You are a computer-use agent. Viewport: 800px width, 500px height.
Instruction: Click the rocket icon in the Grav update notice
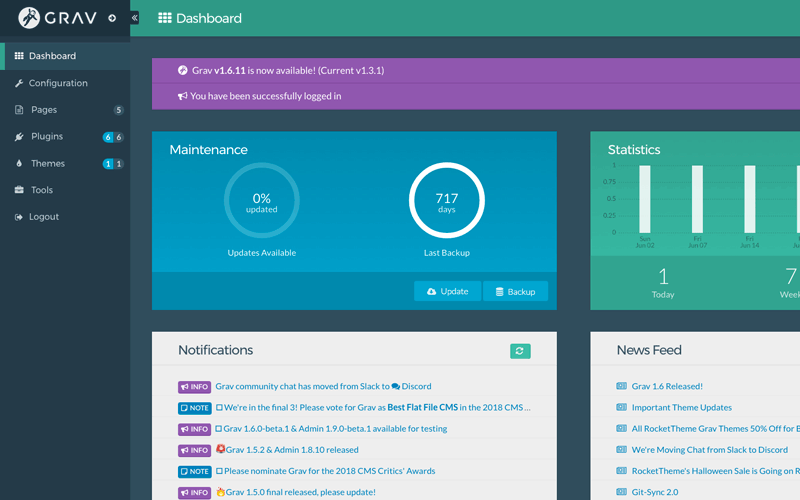click(x=183, y=70)
